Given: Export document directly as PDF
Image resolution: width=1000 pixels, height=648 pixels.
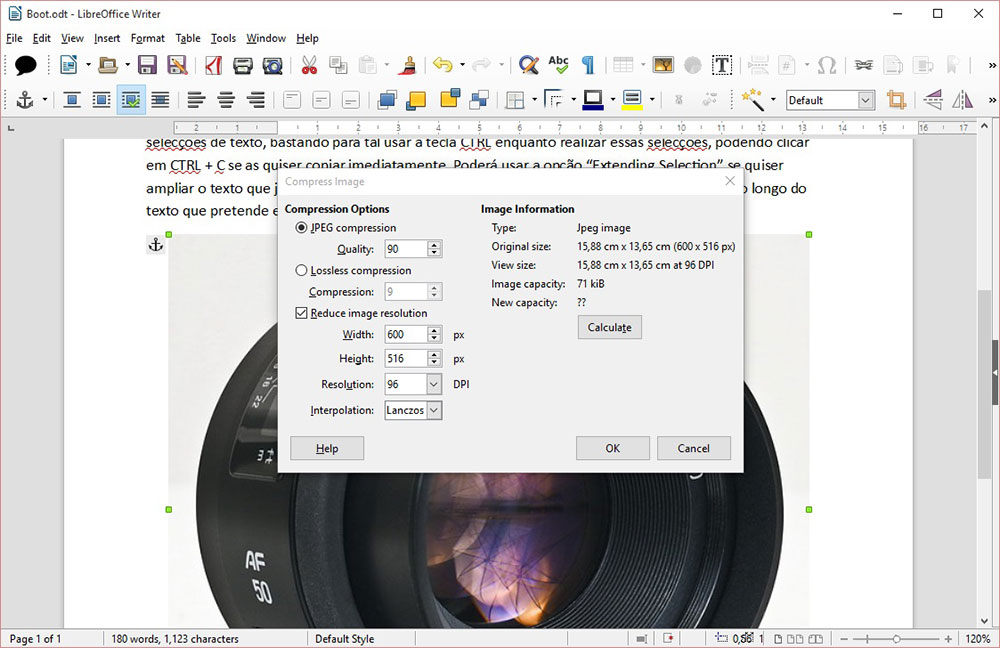Looking at the screenshot, I should 213,65.
